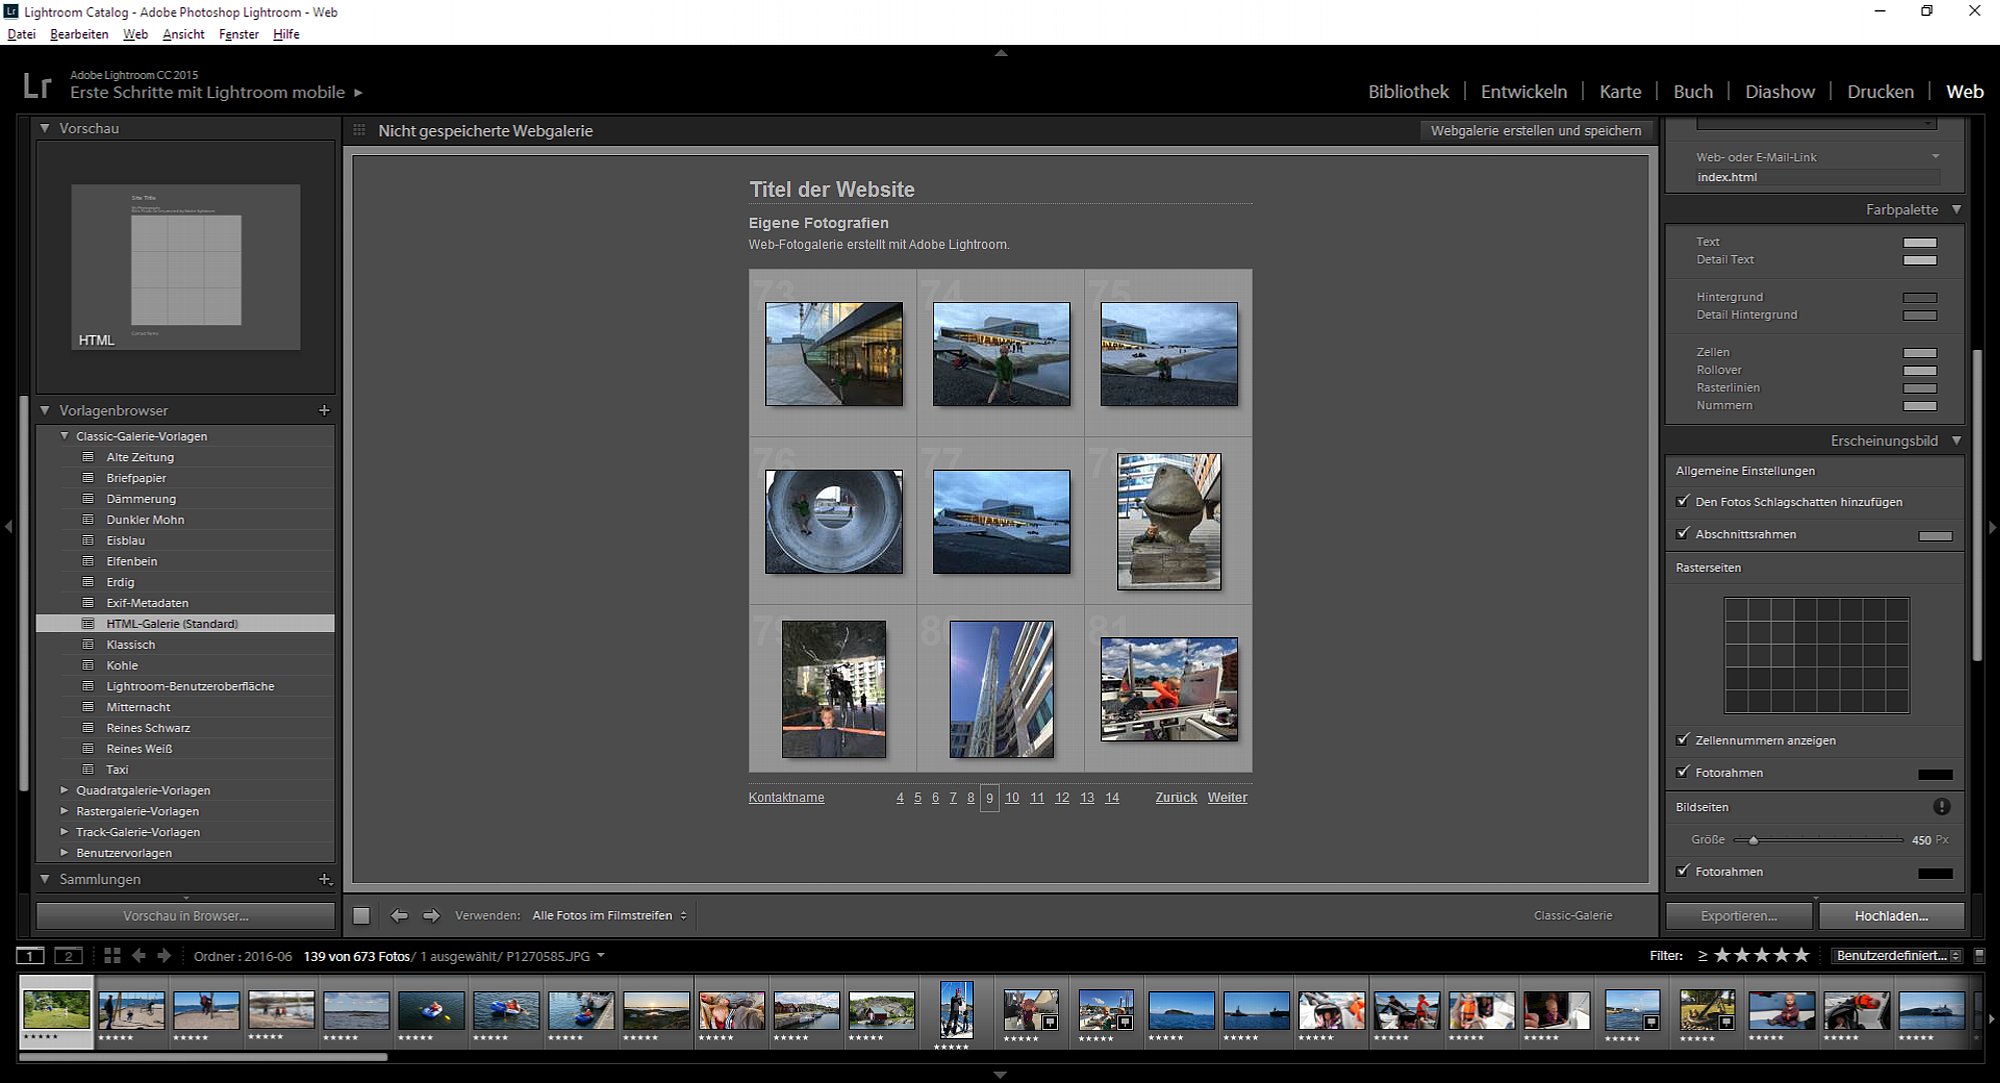
Task: Click badge icon on the first badged filmstrip thumbnail
Action: point(1050,1023)
